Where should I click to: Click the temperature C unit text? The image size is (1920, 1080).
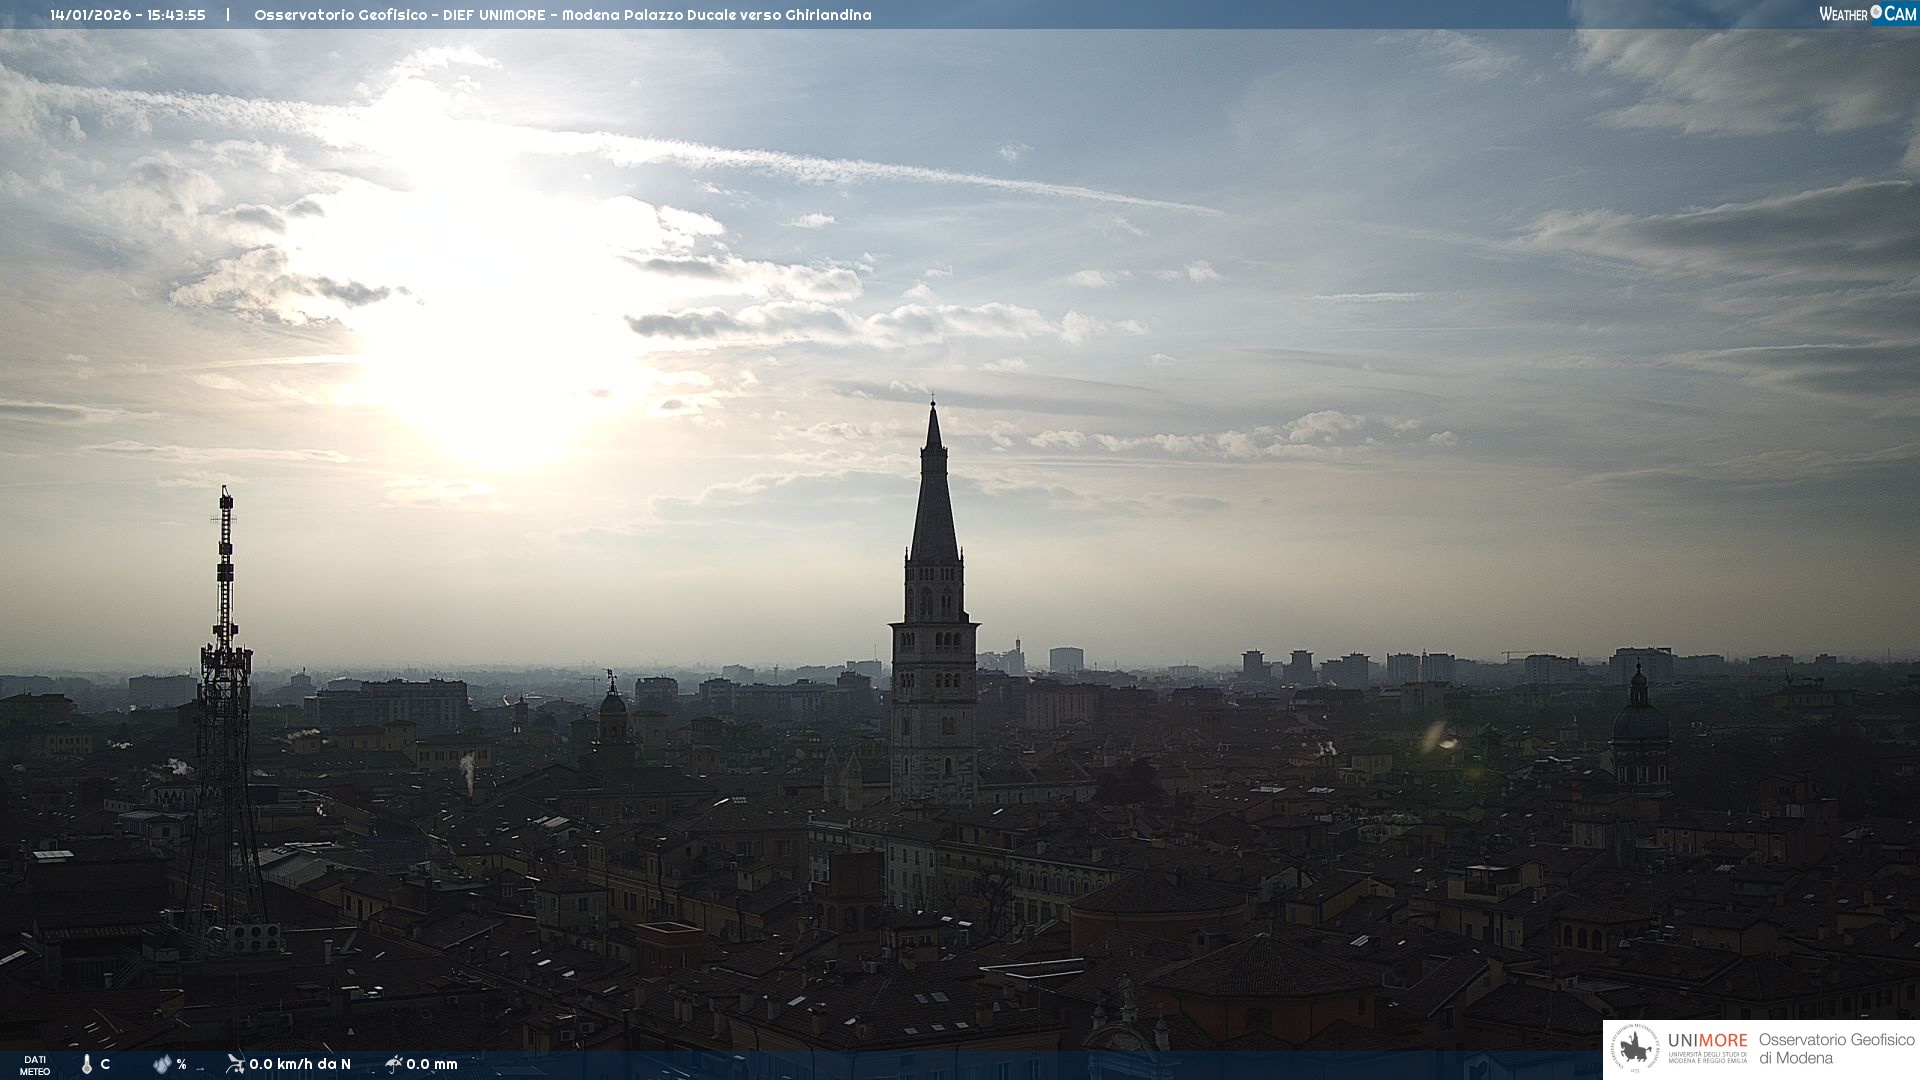(x=105, y=1064)
